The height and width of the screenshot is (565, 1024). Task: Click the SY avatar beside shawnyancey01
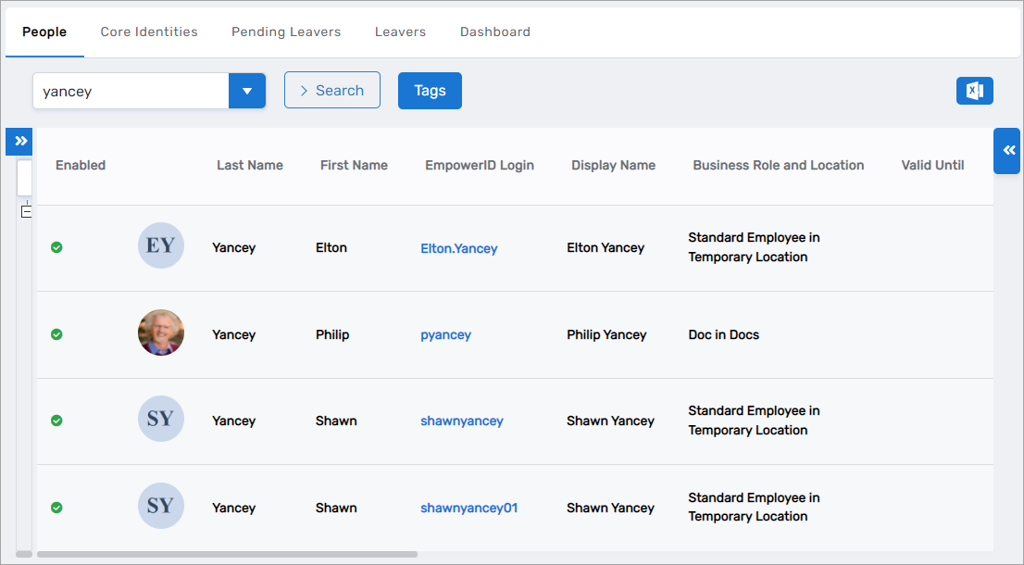[x=160, y=506]
